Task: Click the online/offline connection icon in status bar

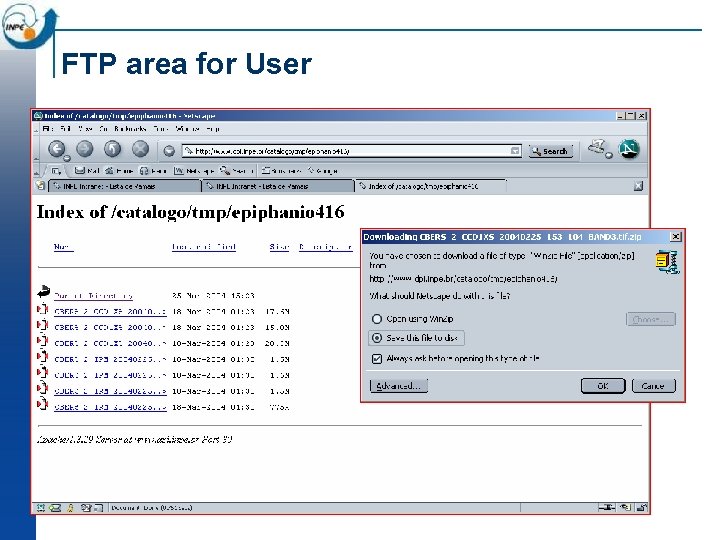Action: coord(607,507)
